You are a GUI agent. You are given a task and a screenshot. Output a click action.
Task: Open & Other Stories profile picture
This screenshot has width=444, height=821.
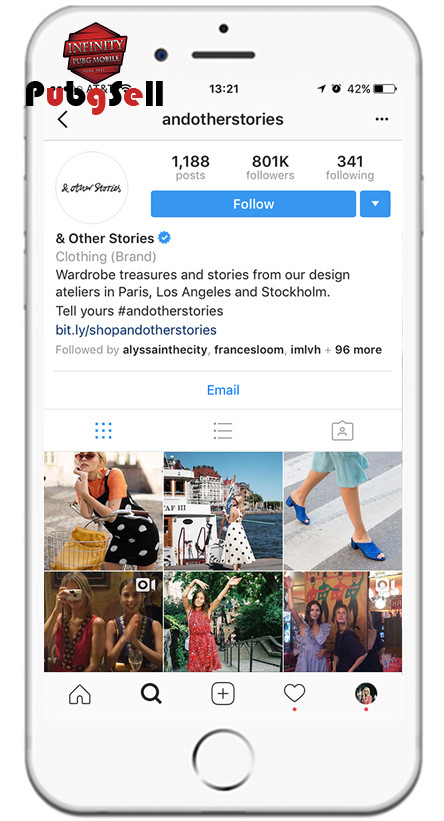[x=92, y=188]
